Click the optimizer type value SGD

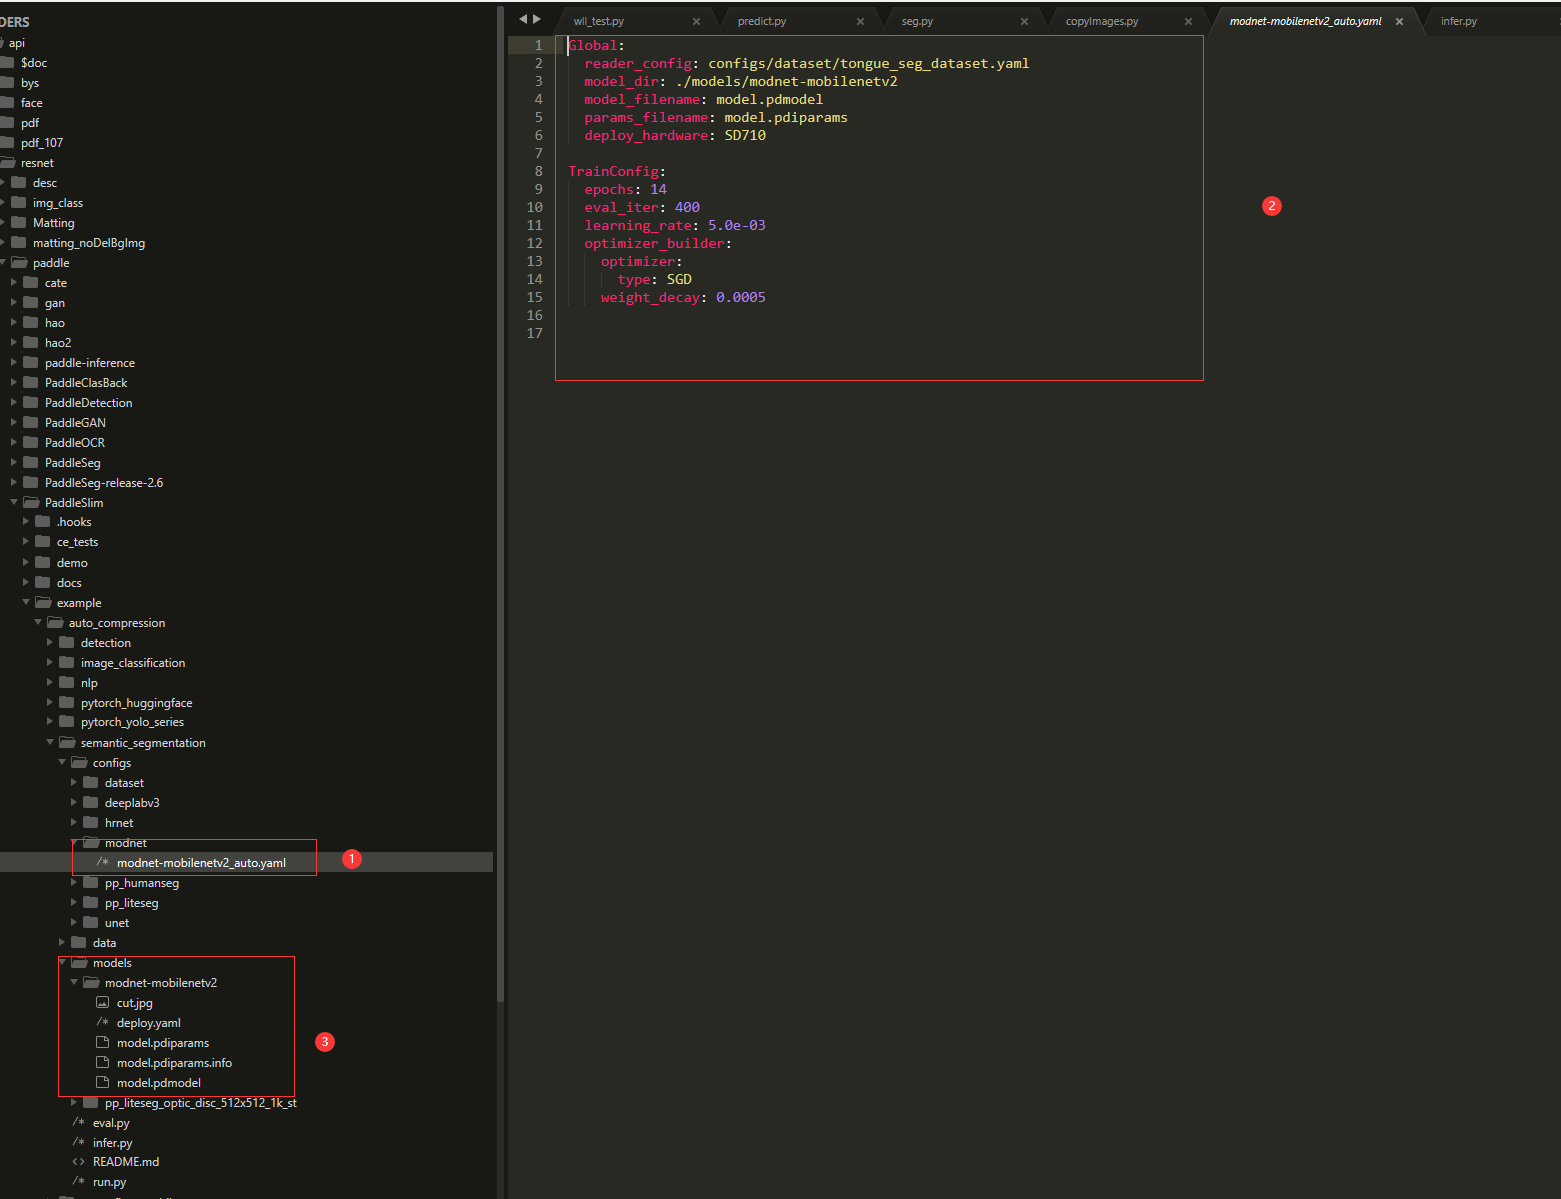tap(679, 279)
